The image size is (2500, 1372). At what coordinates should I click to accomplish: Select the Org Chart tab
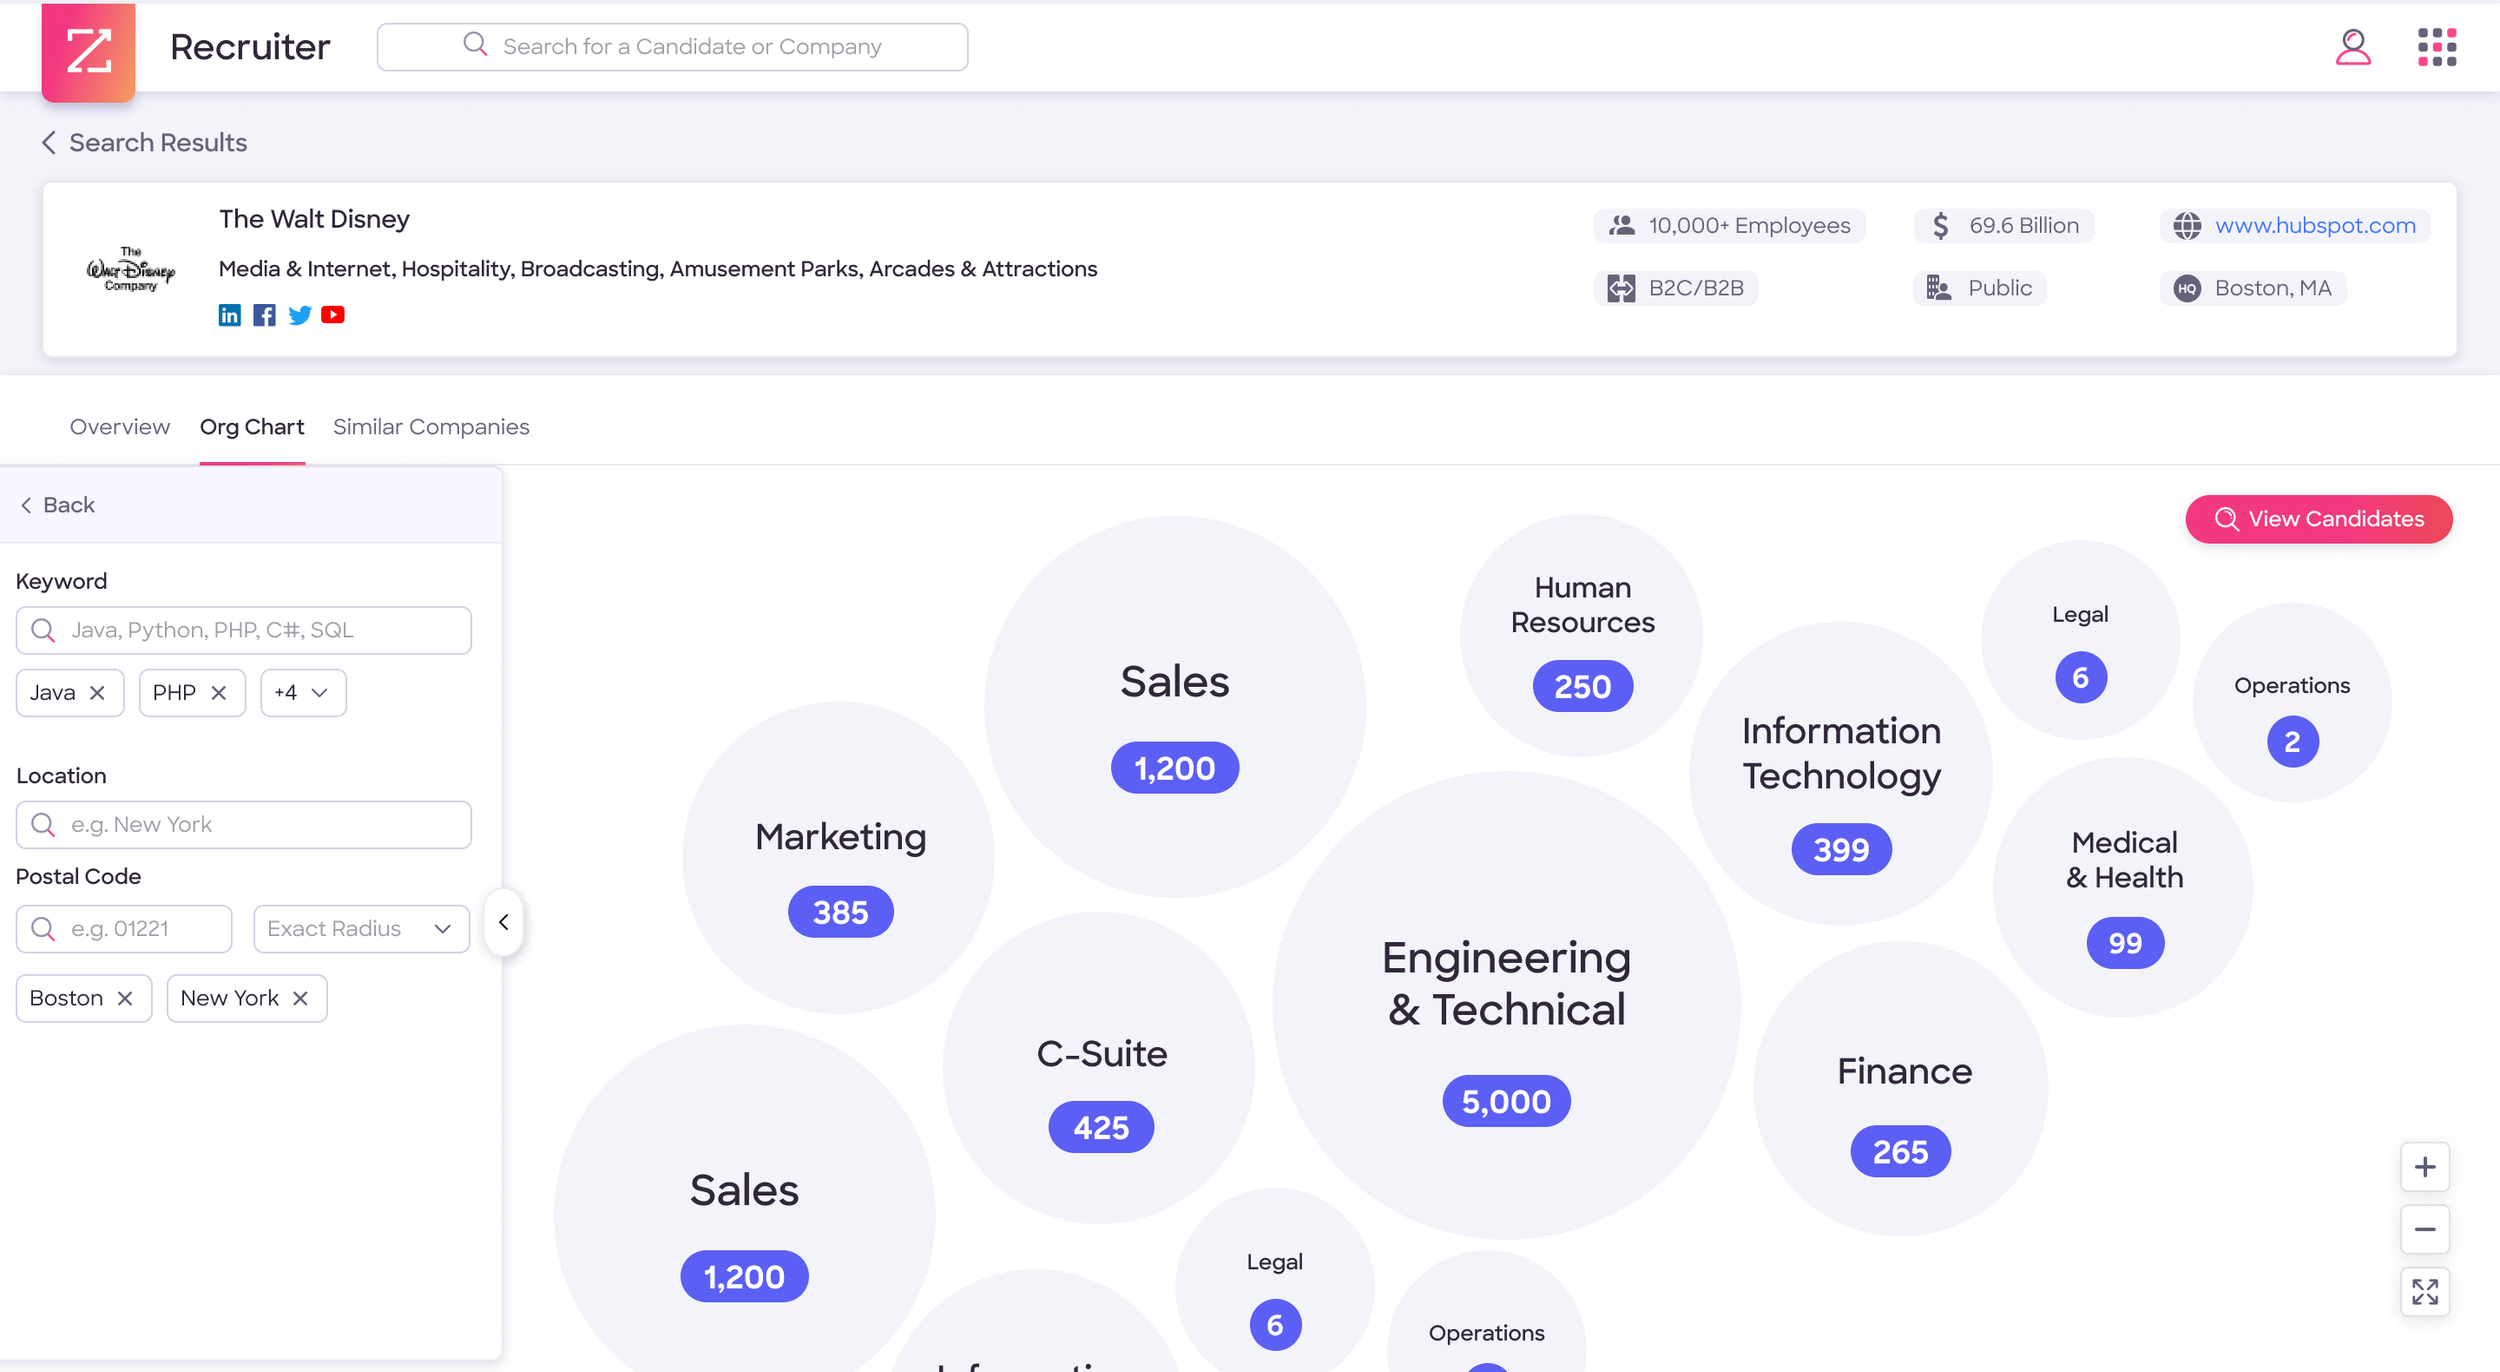252,427
